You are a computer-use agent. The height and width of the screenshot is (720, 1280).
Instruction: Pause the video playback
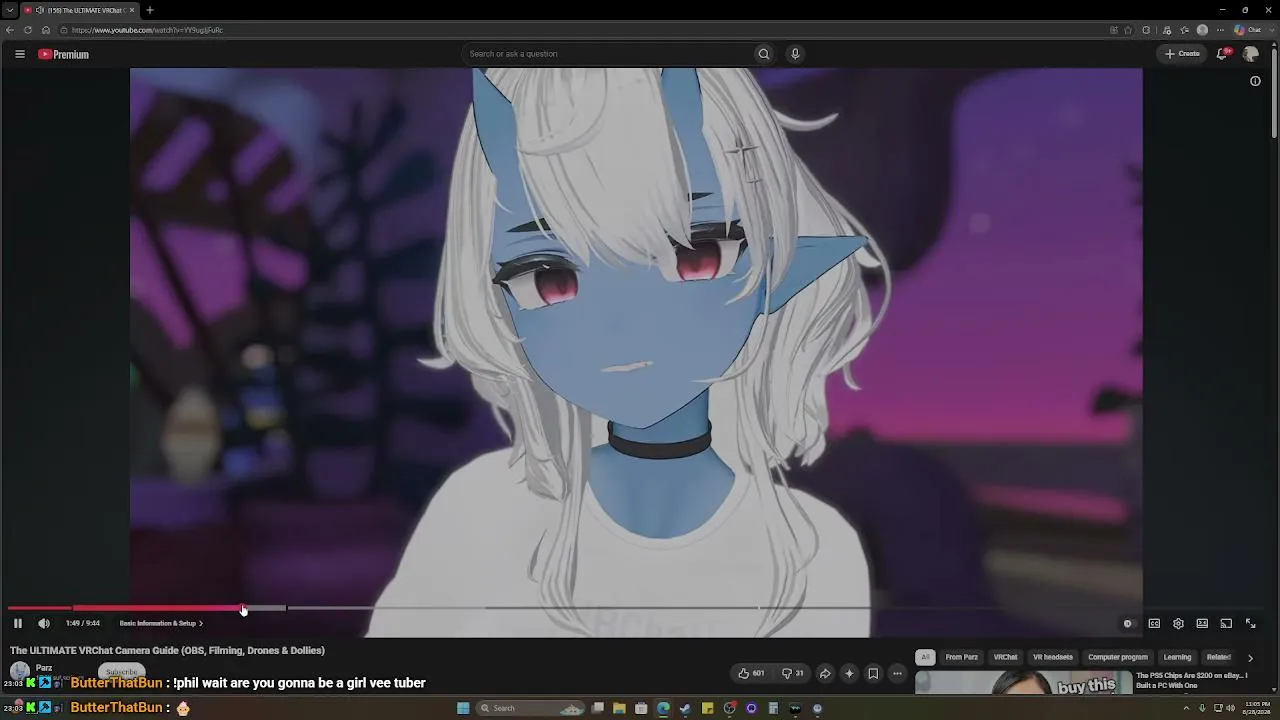pos(18,623)
